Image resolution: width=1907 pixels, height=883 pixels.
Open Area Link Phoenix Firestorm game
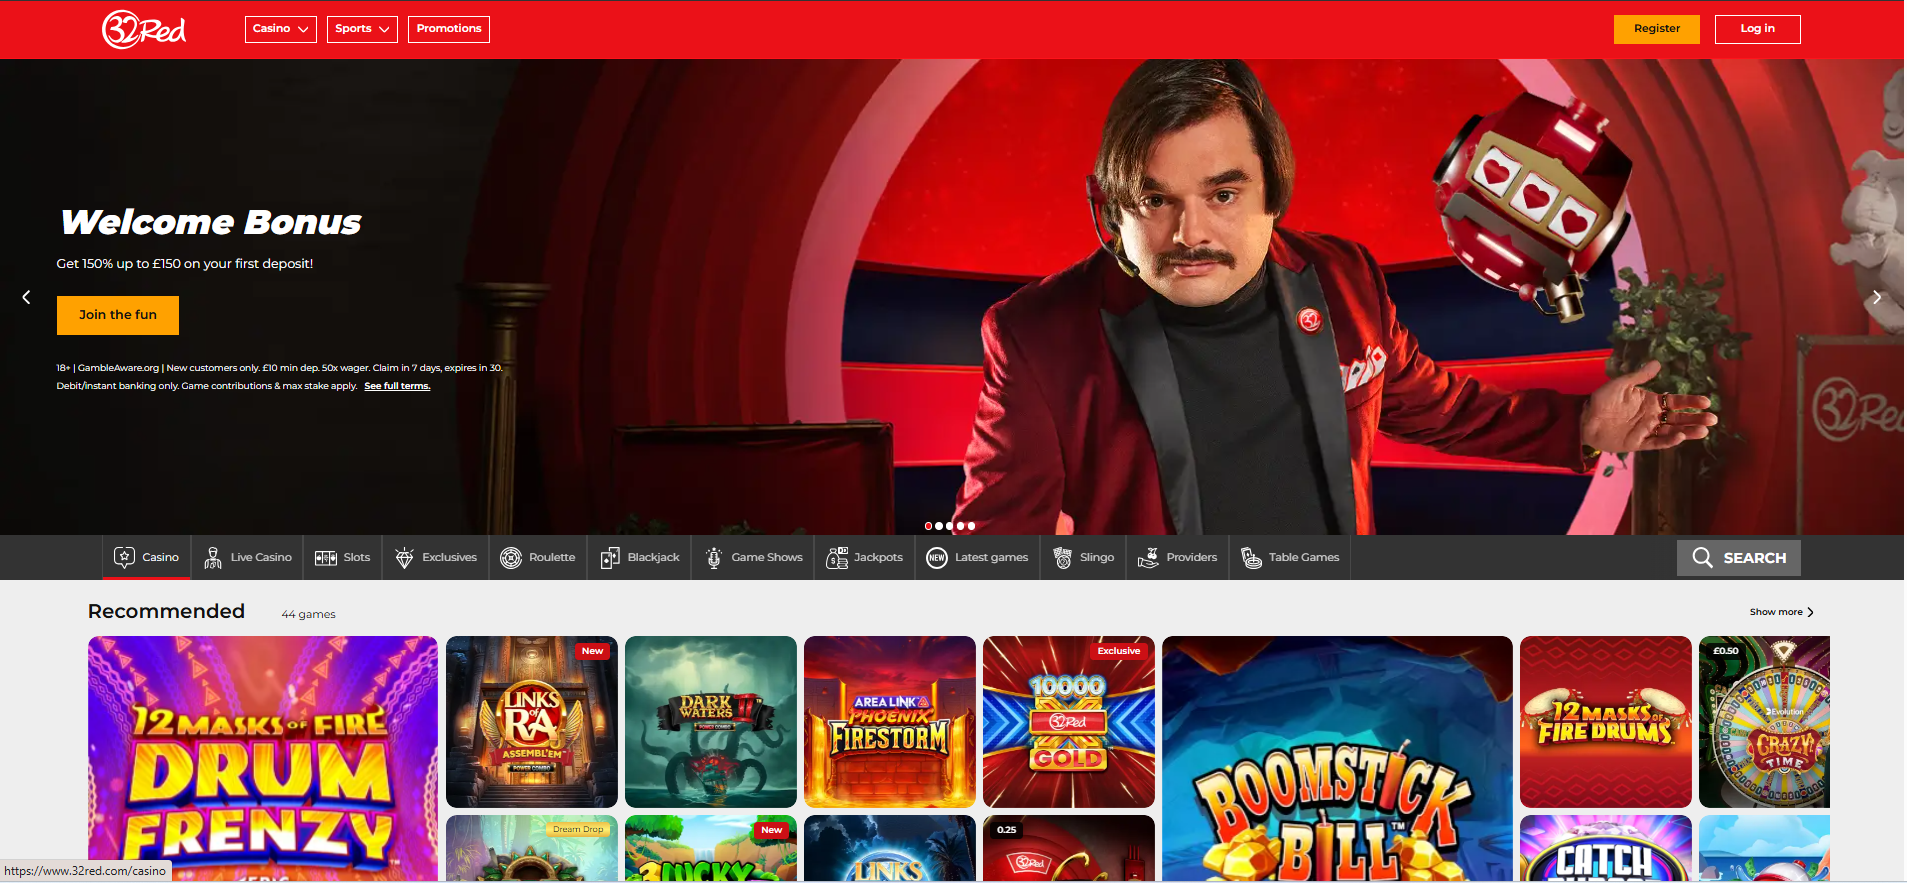pyautogui.click(x=890, y=722)
